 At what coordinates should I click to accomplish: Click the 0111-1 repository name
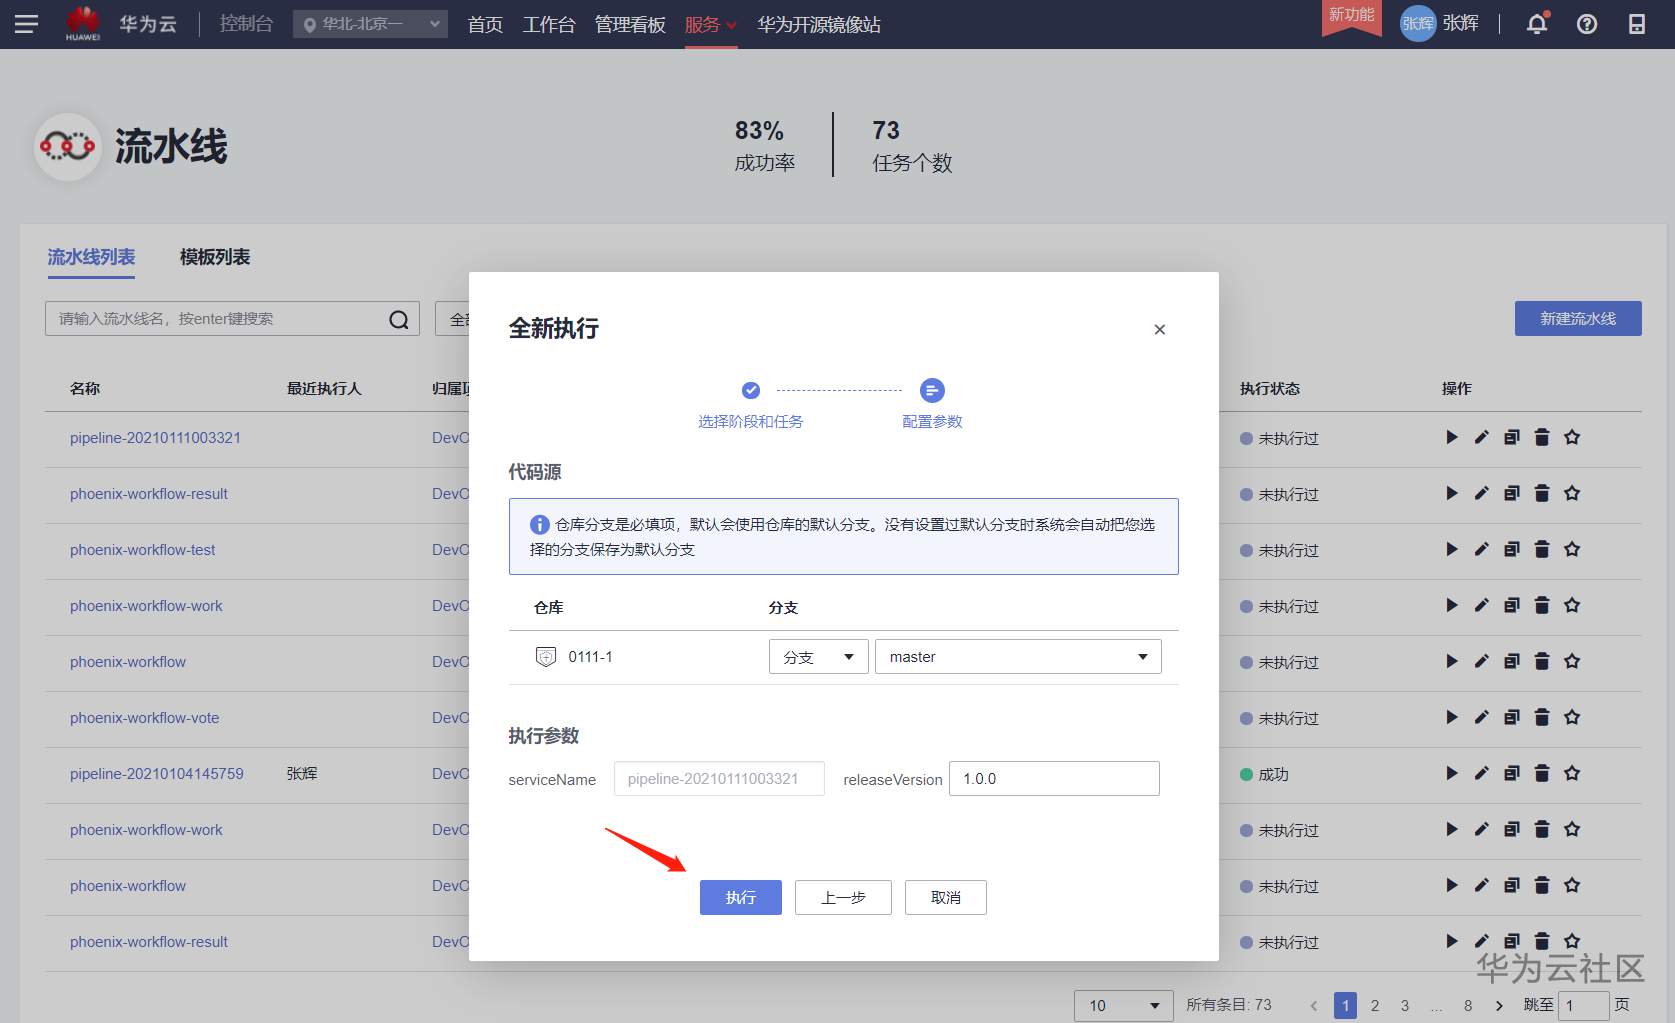(x=590, y=657)
